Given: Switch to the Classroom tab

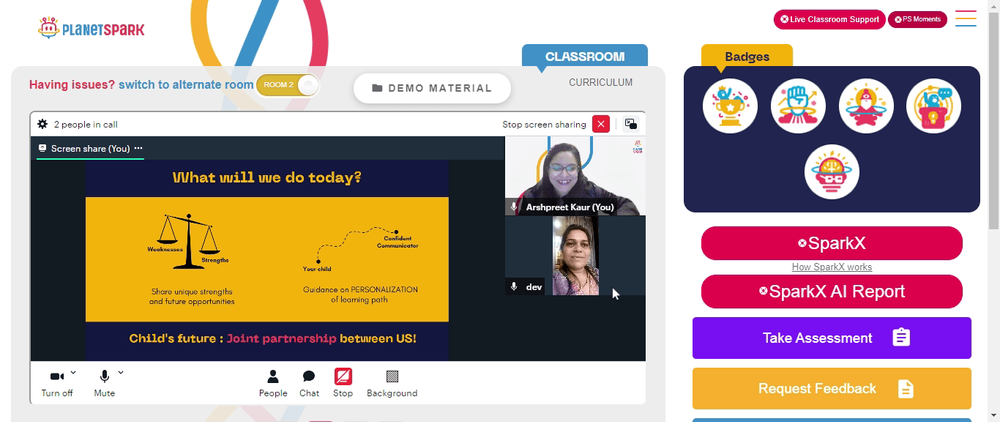Looking at the screenshot, I should coord(585,56).
